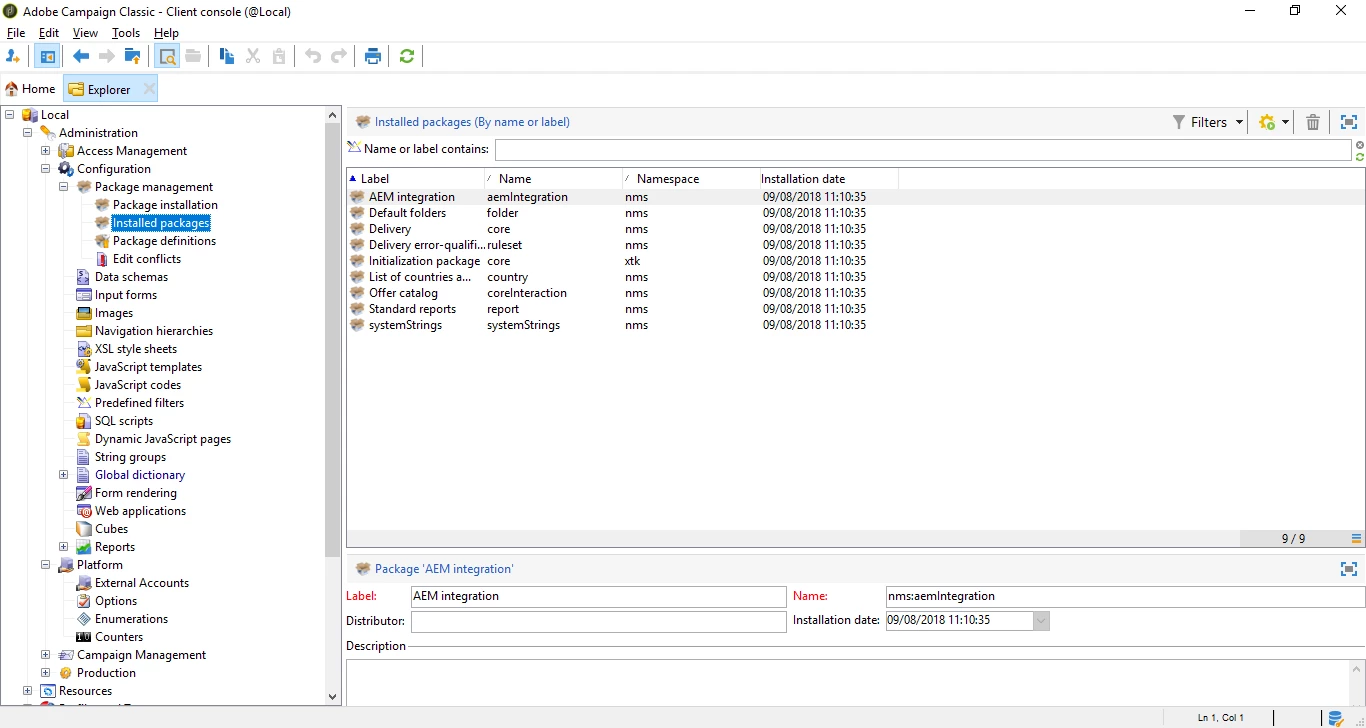The height and width of the screenshot is (728, 1366).
Task: Select Edit conflicts in the tree
Action: click(x=147, y=259)
